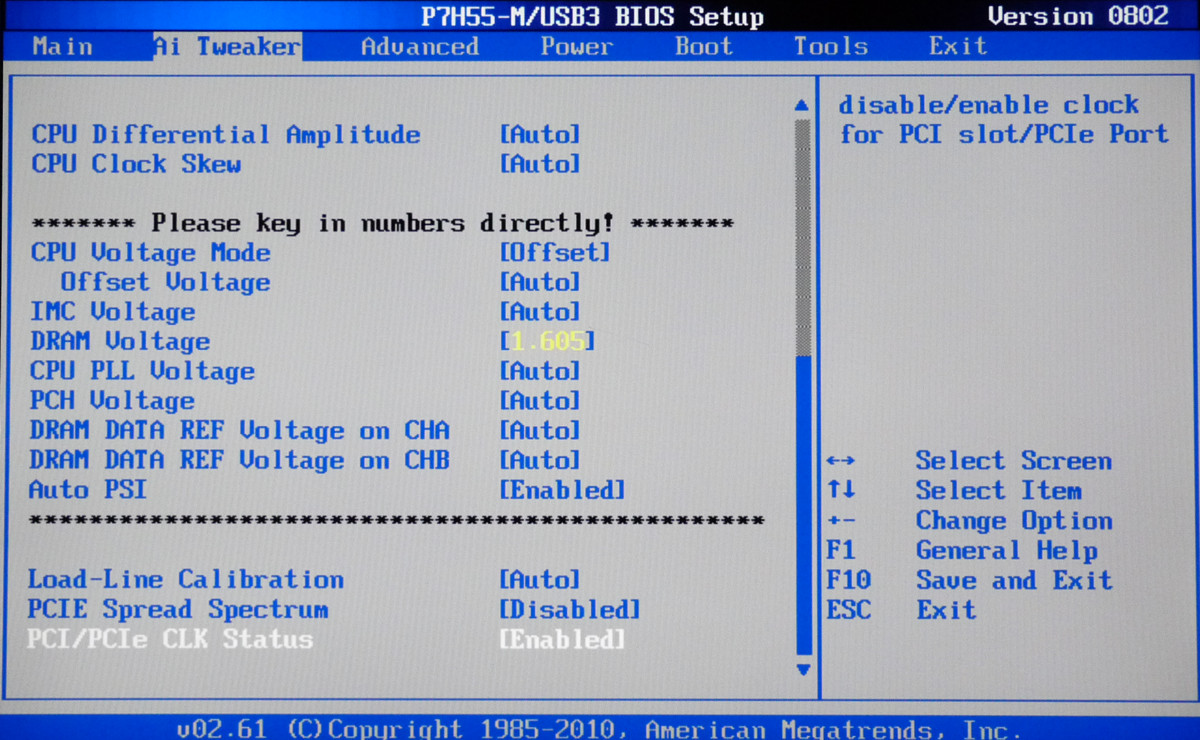
Task: Change the Load-Line Calibration value
Action: click(540, 579)
